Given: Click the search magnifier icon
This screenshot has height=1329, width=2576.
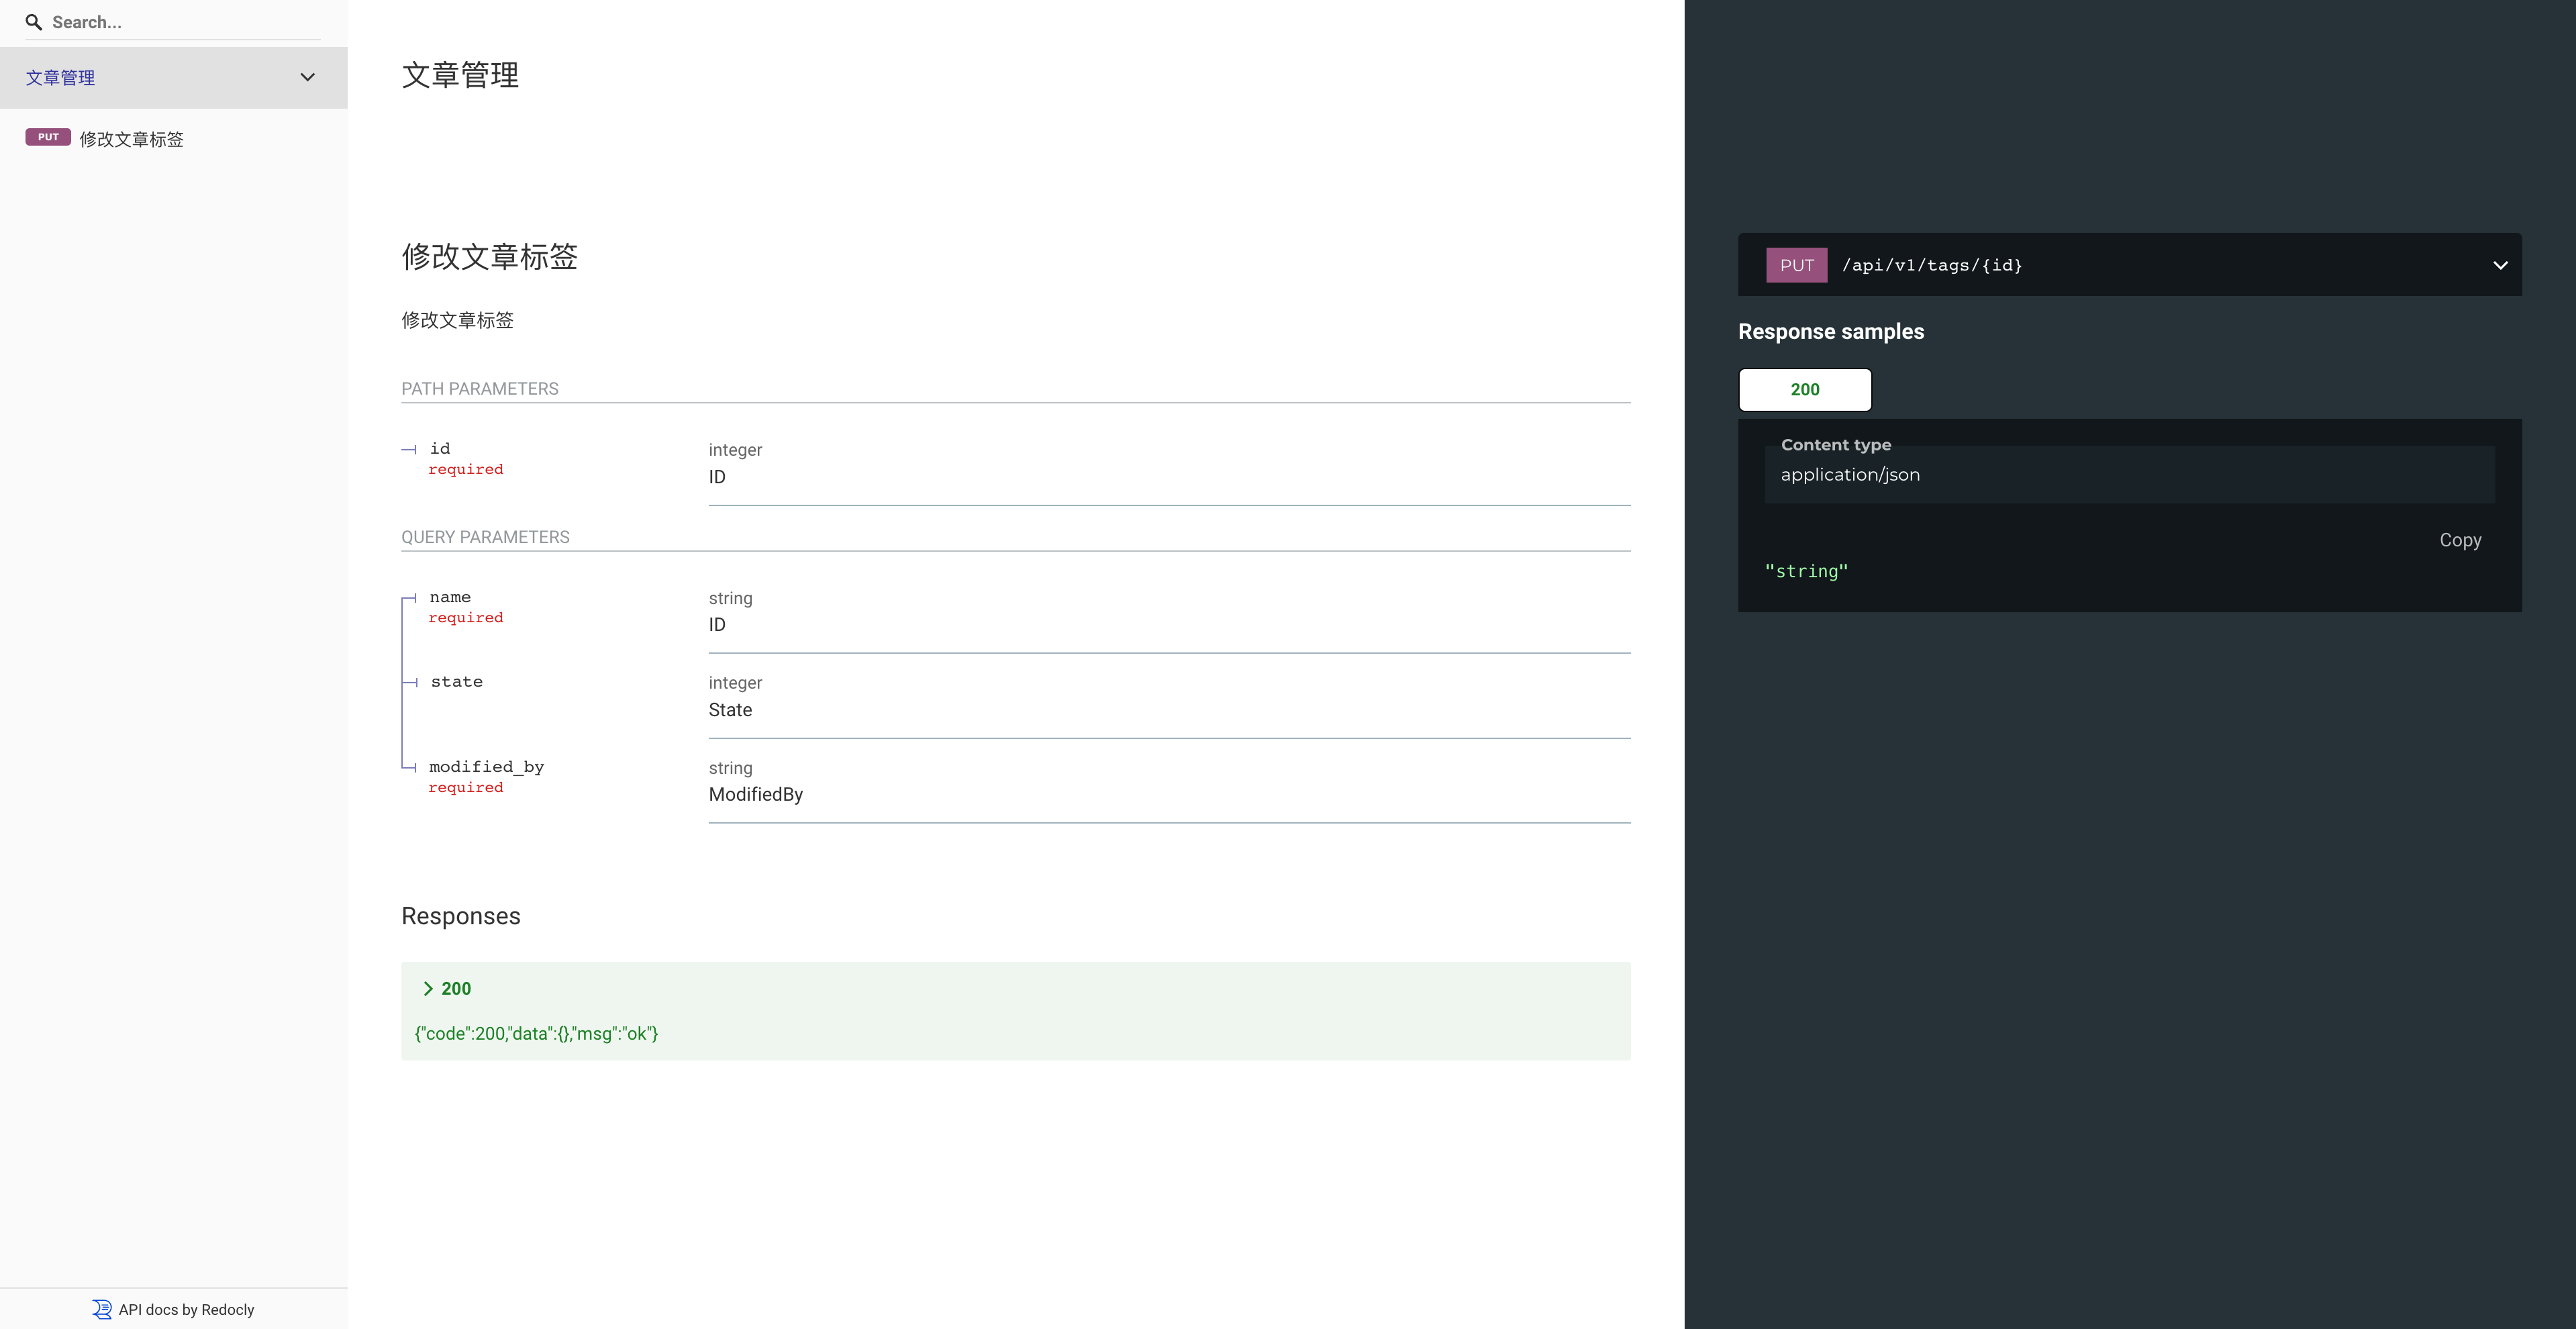Looking at the screenshot, I should point(34,22).
